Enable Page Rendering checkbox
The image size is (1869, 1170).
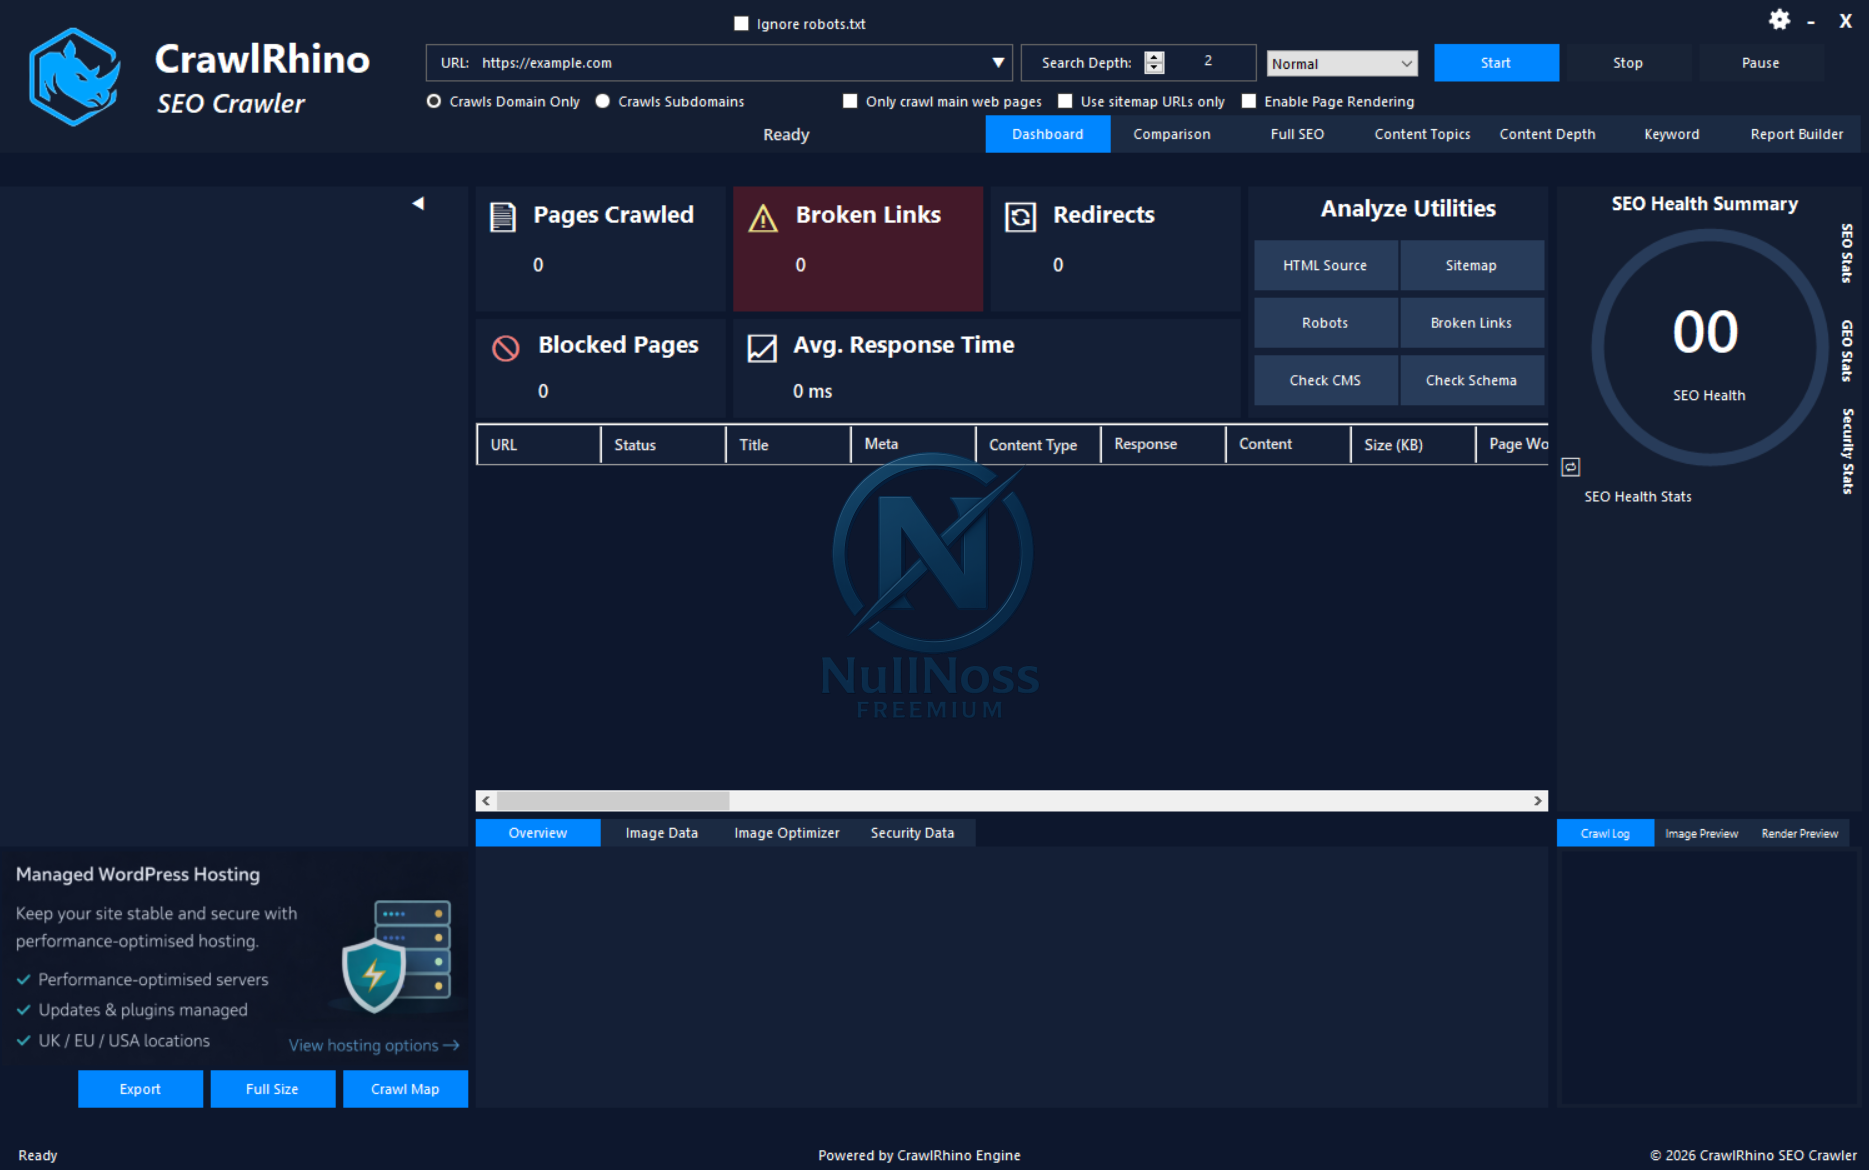coord(1249,101)
